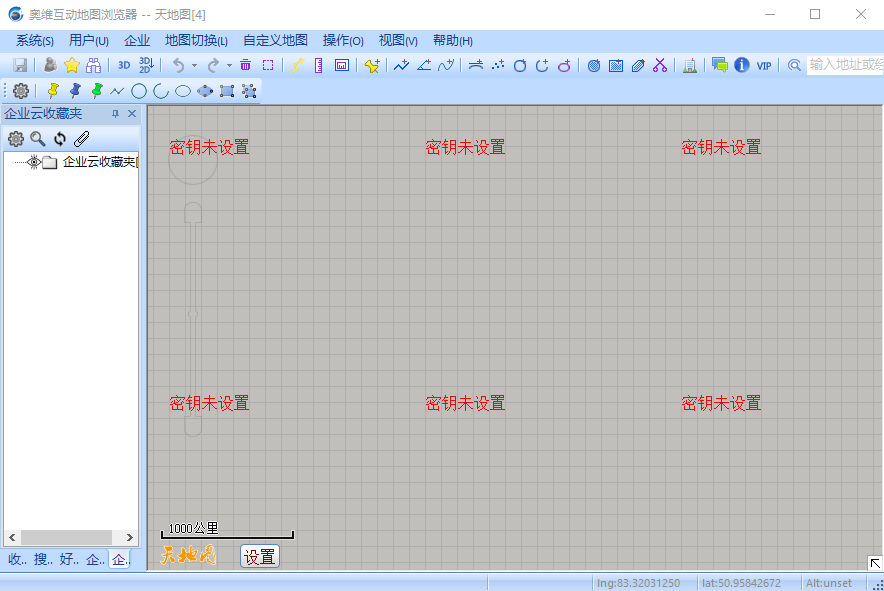Click the arrow icon at map bottom-right corner
The height and width of the screenshot is (591, 884).
tap(875, 563)
